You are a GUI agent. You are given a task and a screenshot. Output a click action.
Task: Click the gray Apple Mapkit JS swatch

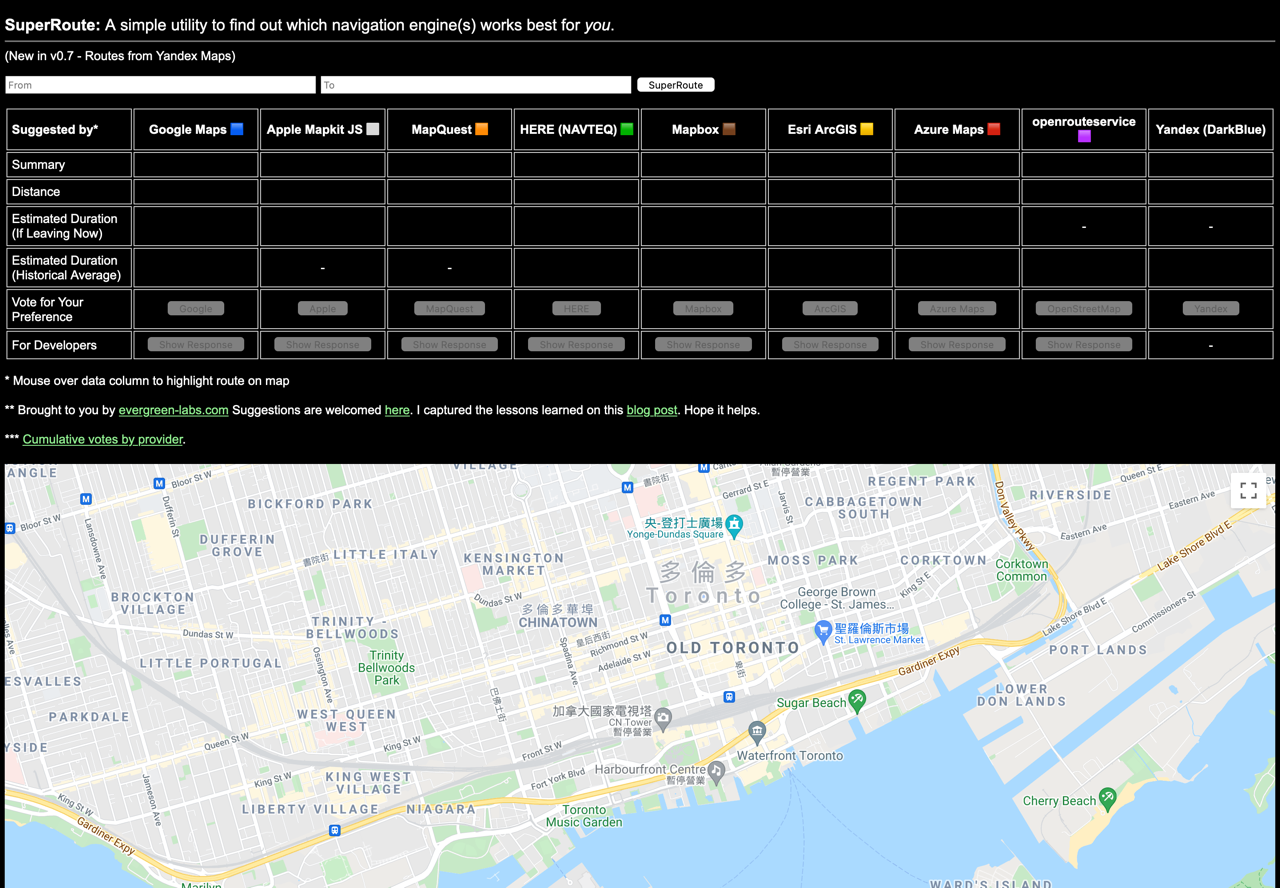click(x=373, y=129)
